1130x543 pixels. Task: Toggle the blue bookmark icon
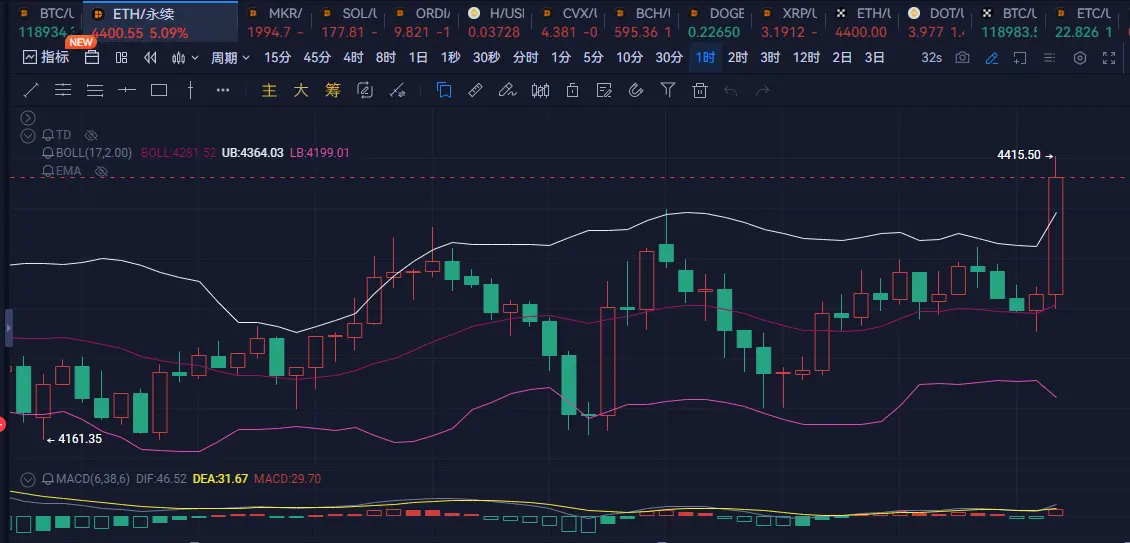(444, 90)
